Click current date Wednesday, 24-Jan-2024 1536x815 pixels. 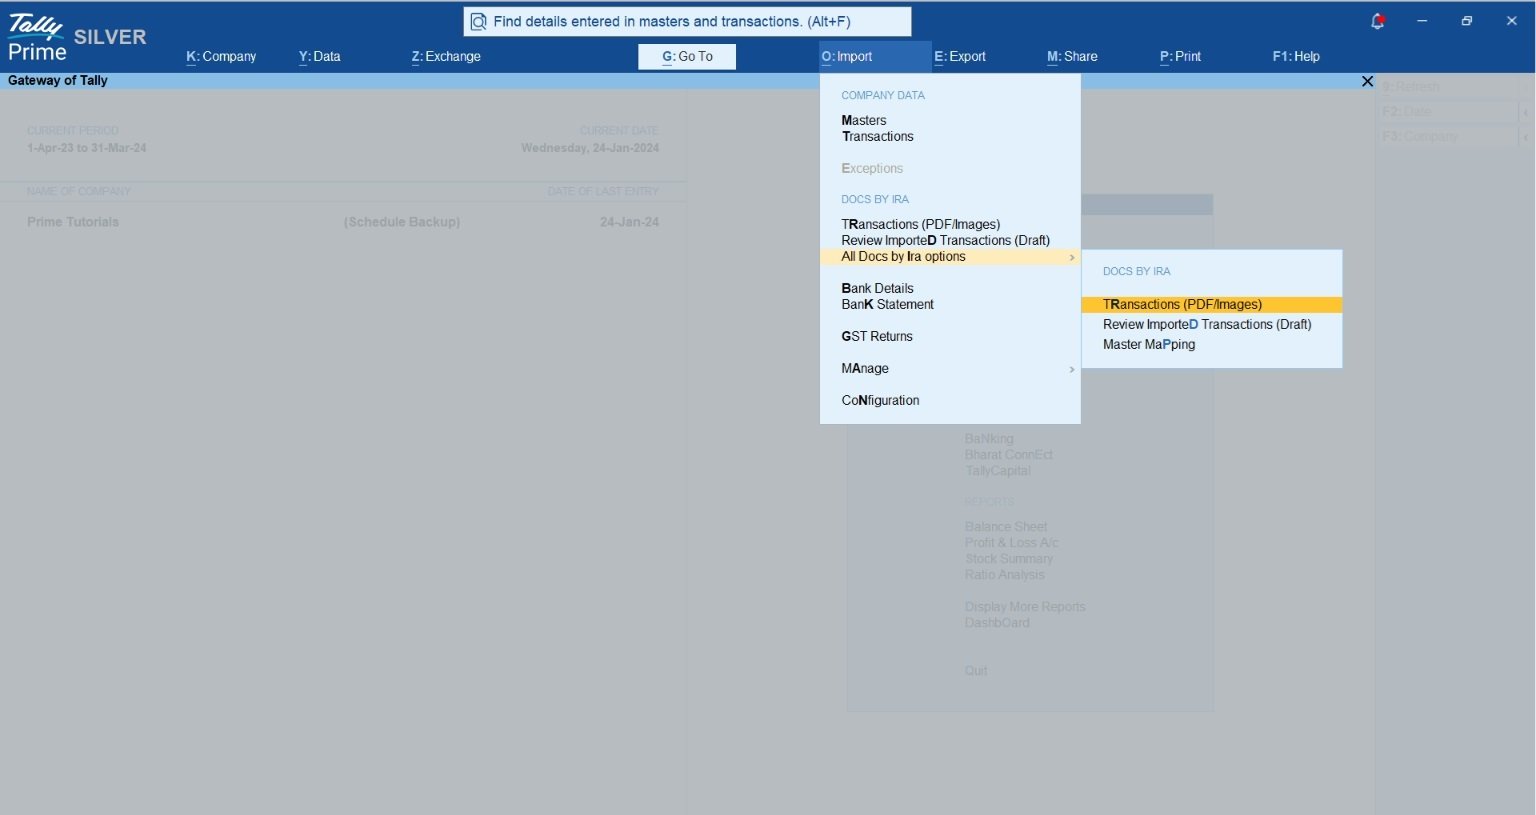pyautogui.click(x=590, y=148)
